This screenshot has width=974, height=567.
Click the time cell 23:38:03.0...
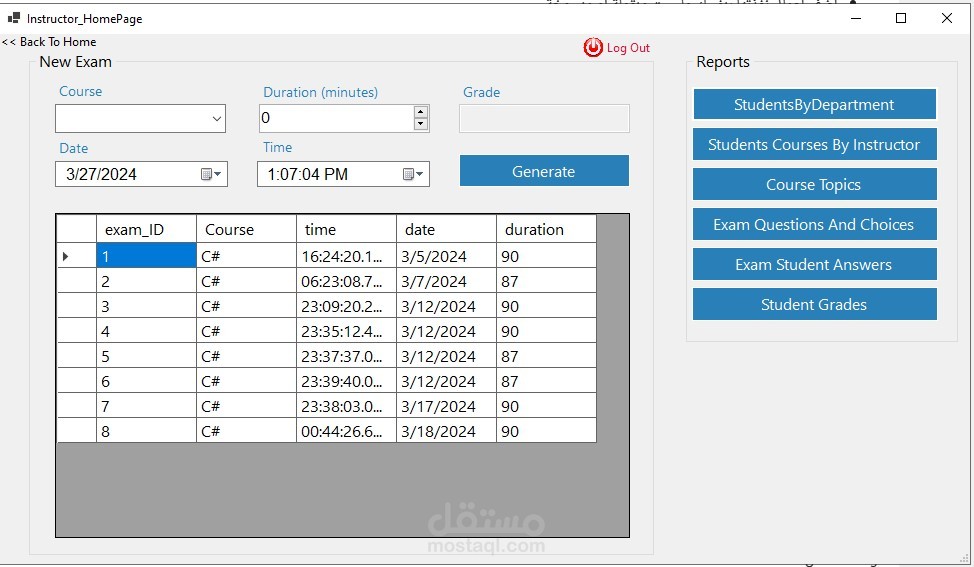(x=347, y=406)
